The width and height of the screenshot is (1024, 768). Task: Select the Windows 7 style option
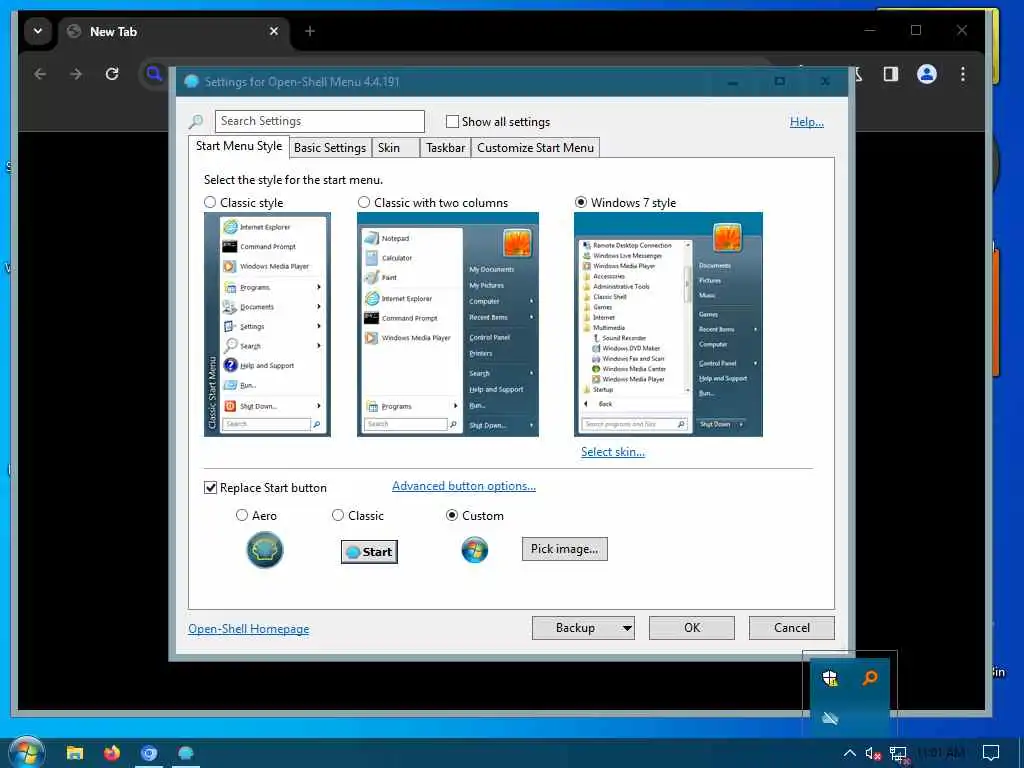[x=581, y=202]
